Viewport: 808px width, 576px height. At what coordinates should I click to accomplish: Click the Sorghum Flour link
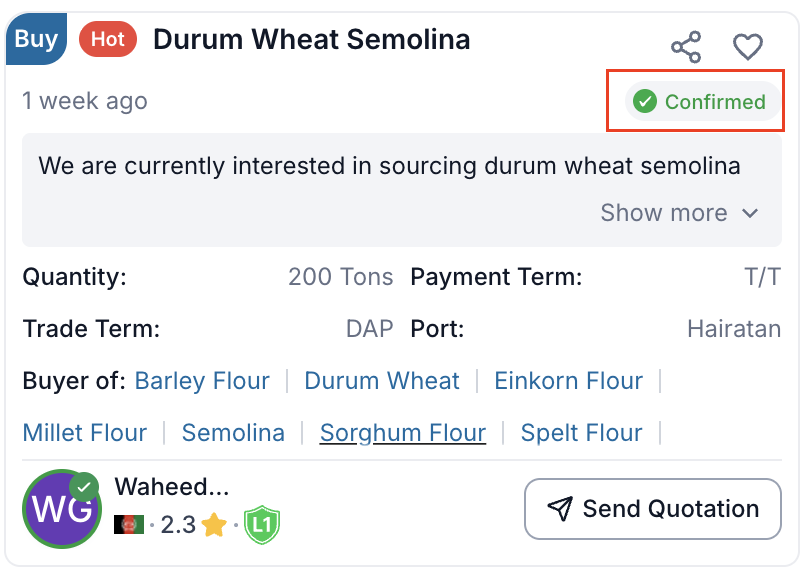pyautogui.click(x=403, y=433)
